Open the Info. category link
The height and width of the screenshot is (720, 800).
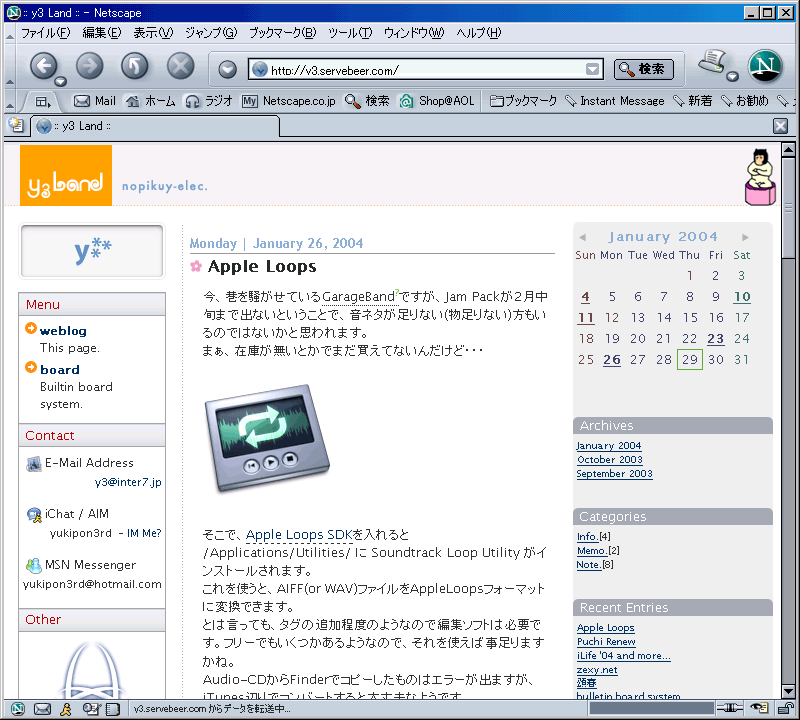587,537
